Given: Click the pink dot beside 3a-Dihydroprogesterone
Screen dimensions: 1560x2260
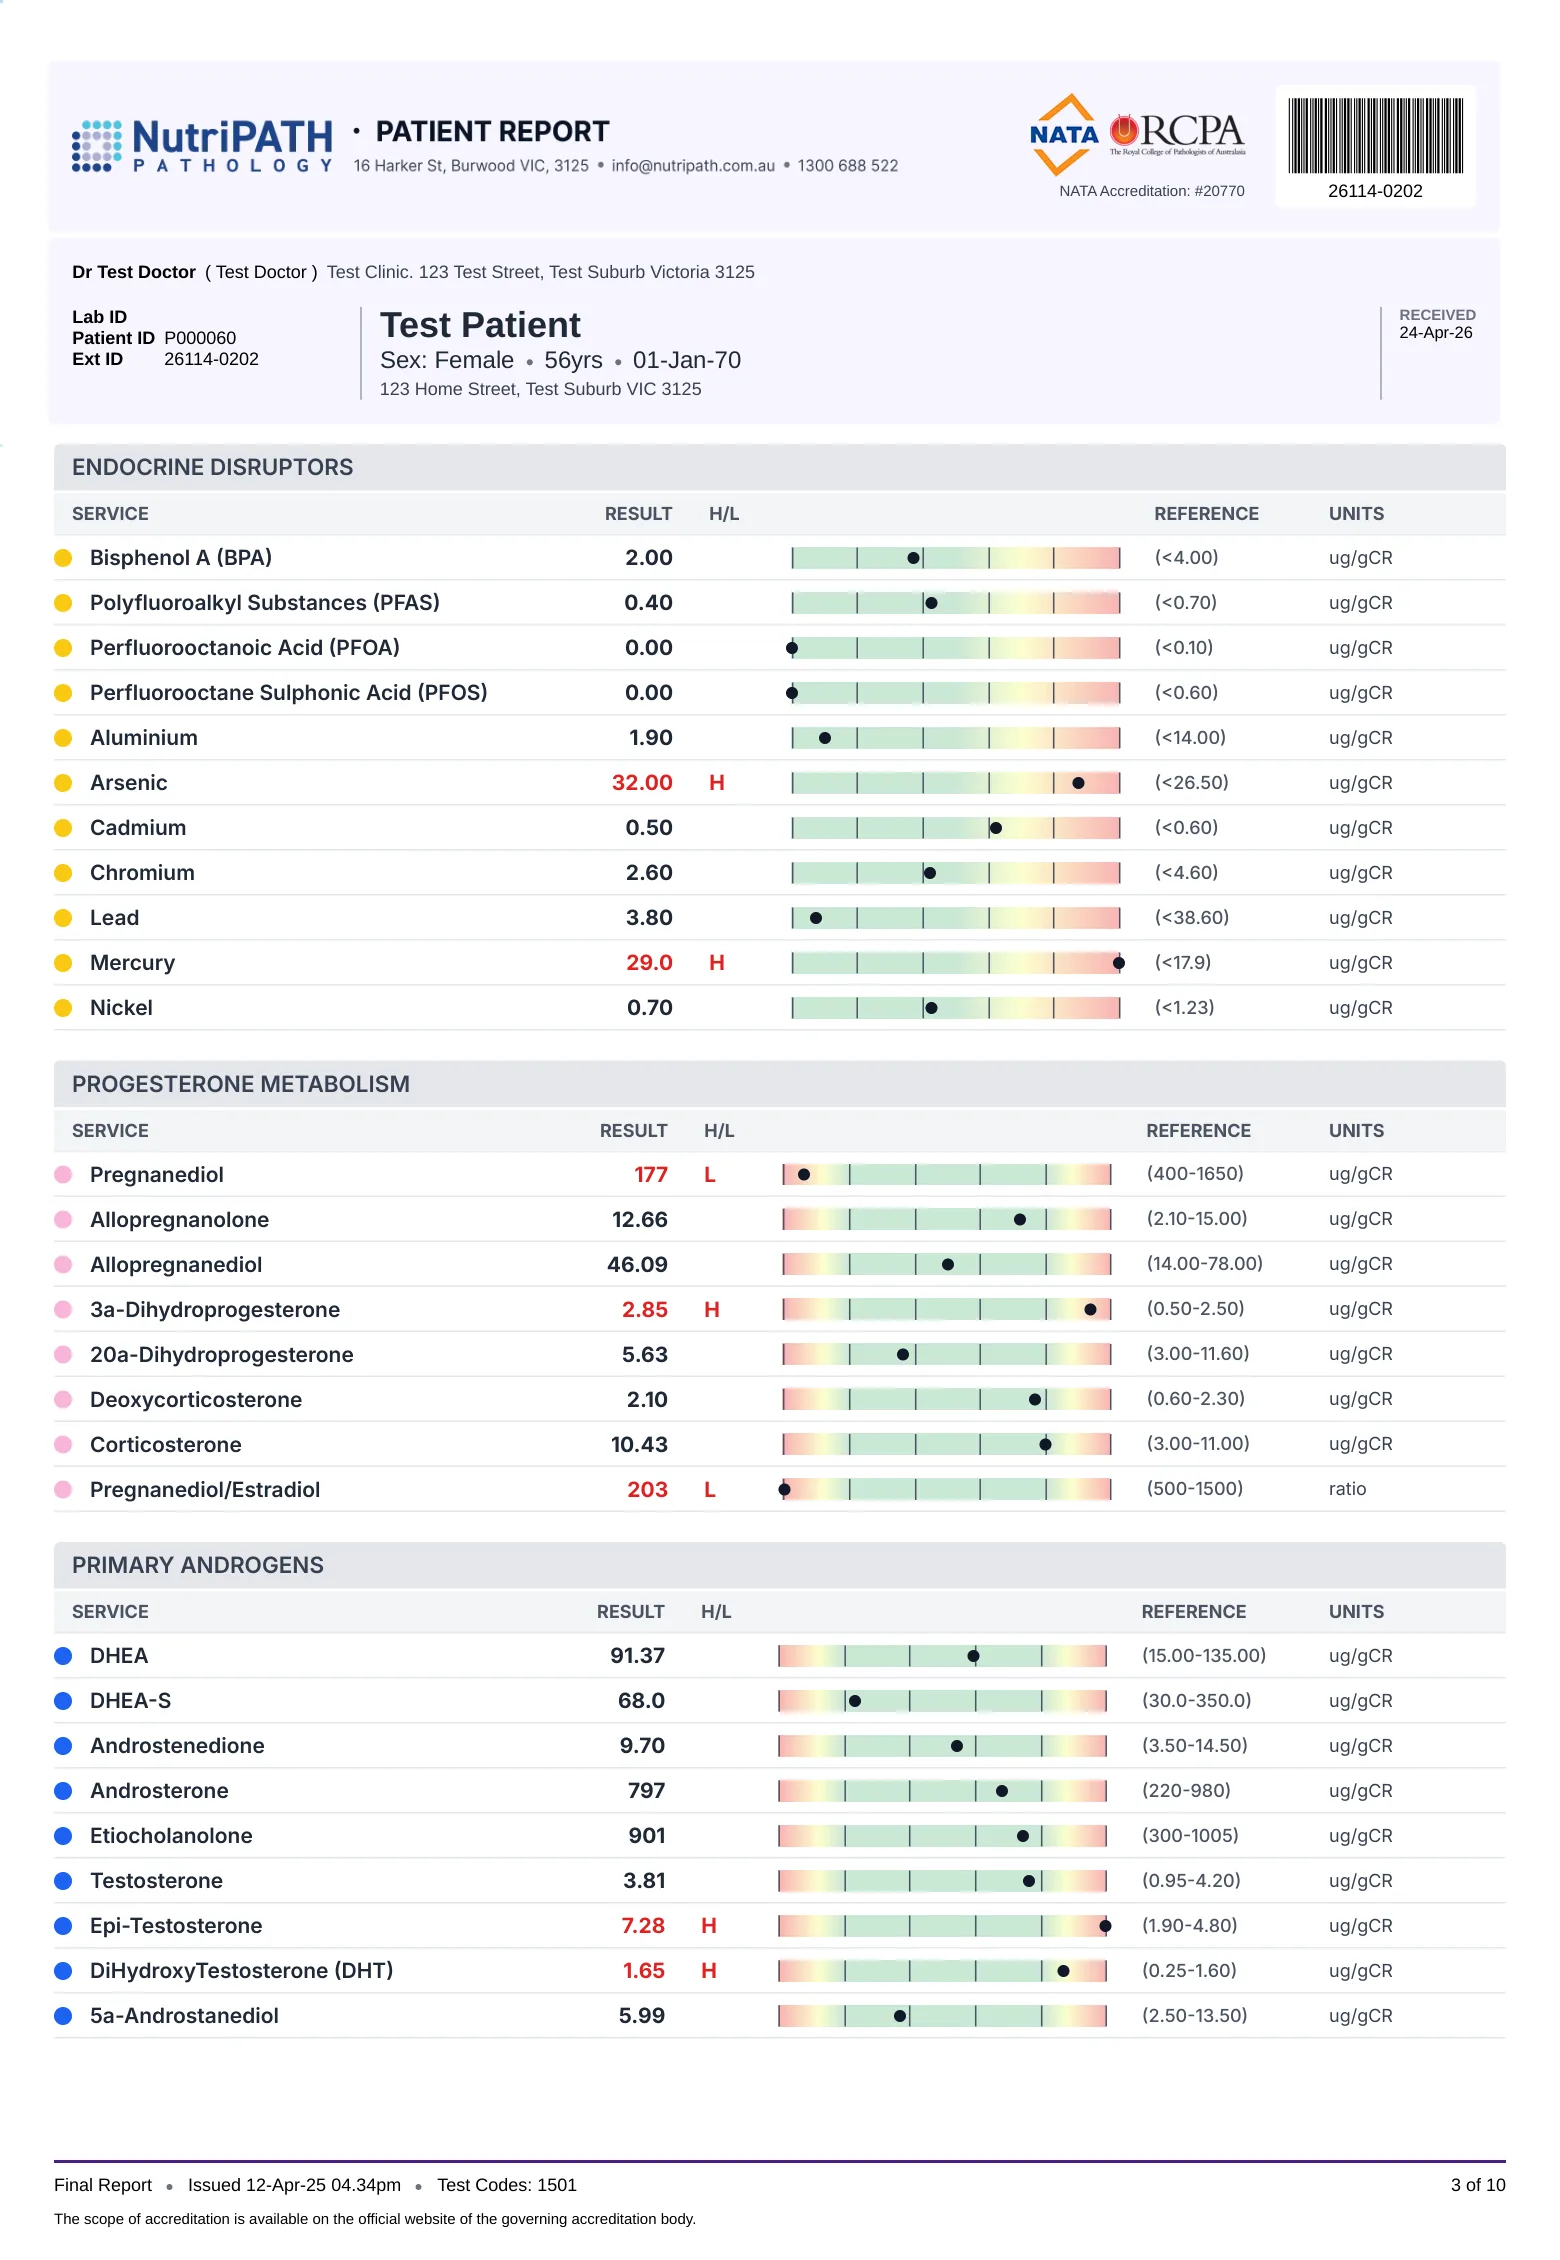Looking at the screenshot, I should click(x=63, y=1309).
